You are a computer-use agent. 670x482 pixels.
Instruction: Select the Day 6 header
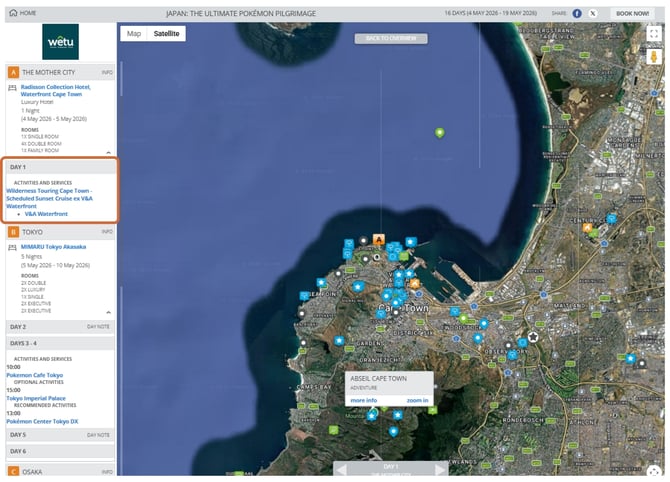[60, 451]
